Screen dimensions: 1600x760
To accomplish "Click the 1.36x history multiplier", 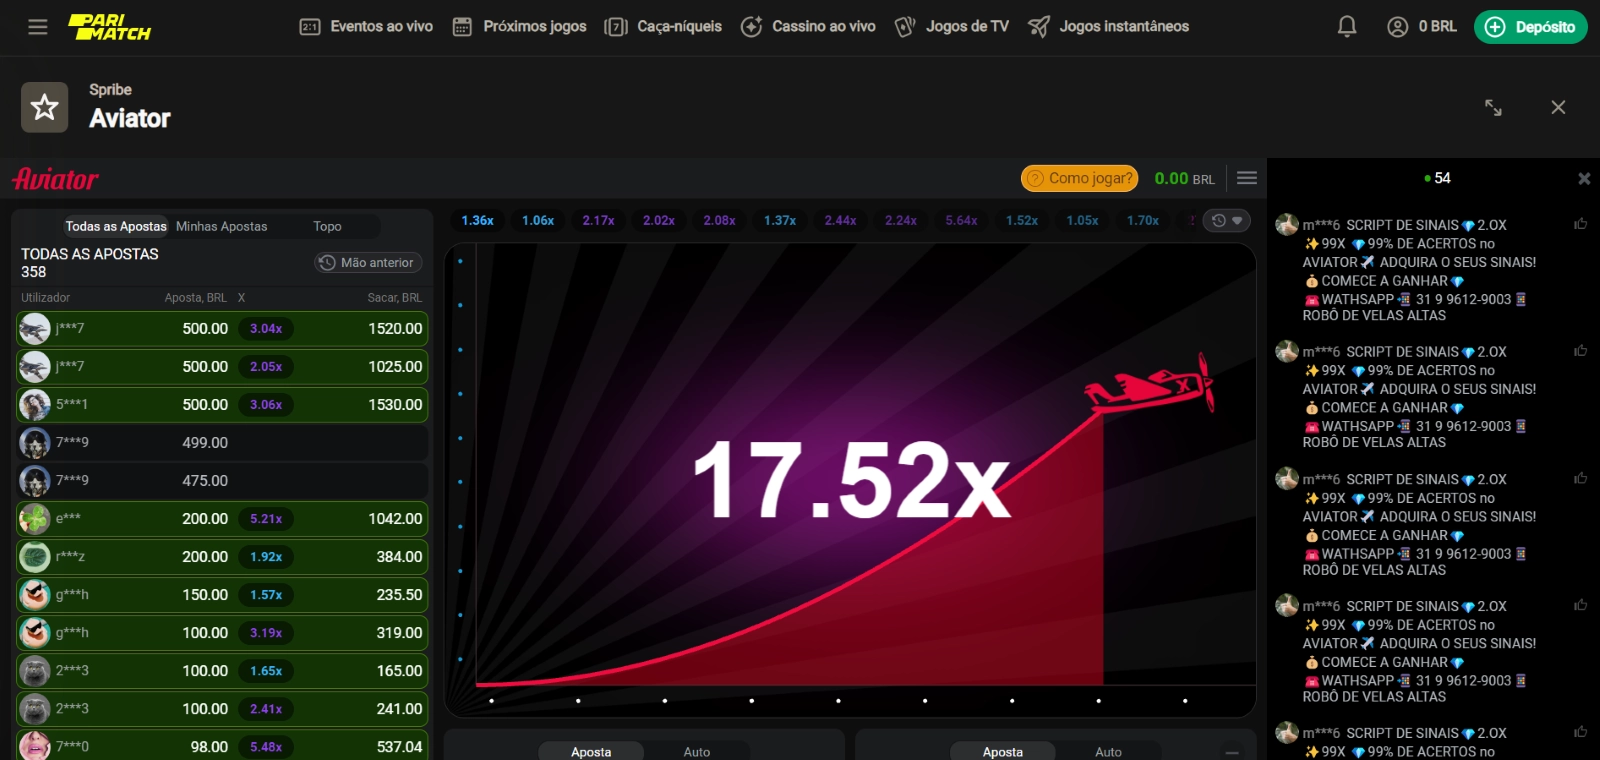I will pos(477,220).
